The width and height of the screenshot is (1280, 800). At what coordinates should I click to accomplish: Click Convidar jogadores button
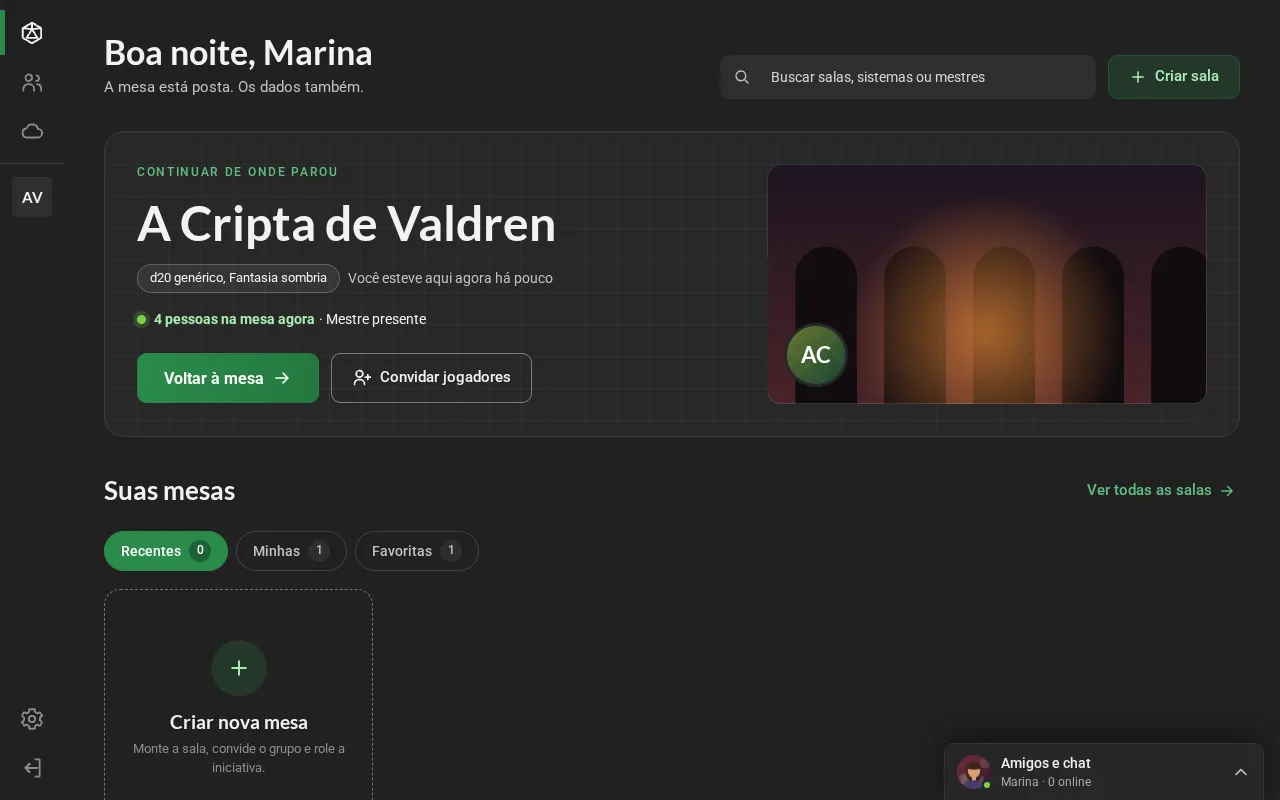pos(431,378)
